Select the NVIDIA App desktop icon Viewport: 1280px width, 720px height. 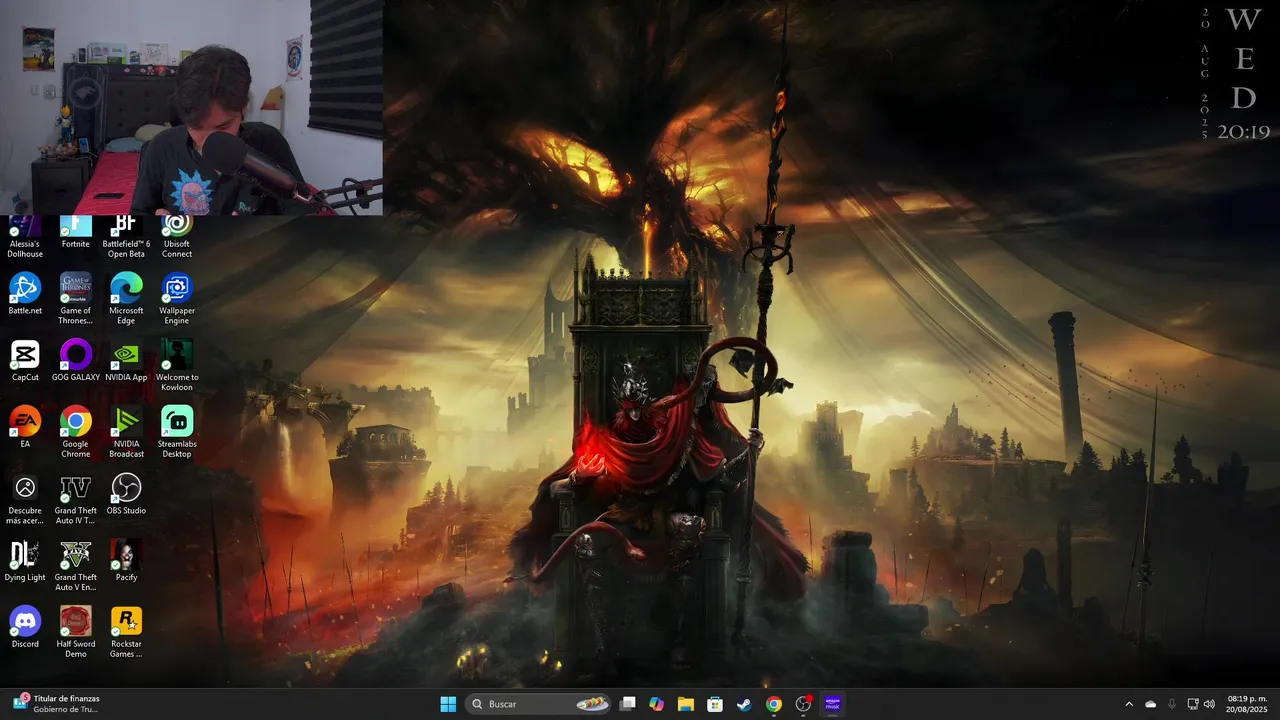click(x=126, y=361)
